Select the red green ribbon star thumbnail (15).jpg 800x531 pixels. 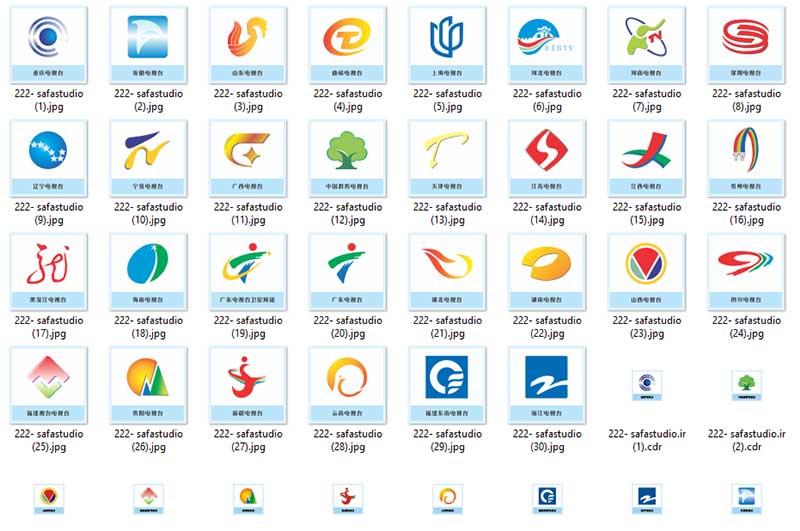click(647, 159)
